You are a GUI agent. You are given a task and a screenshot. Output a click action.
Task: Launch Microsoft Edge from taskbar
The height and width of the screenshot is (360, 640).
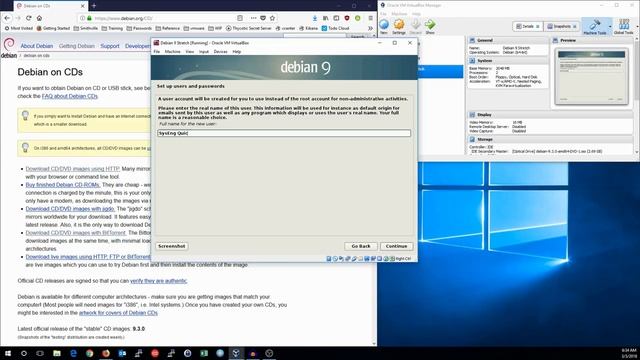tap(73, 353)
